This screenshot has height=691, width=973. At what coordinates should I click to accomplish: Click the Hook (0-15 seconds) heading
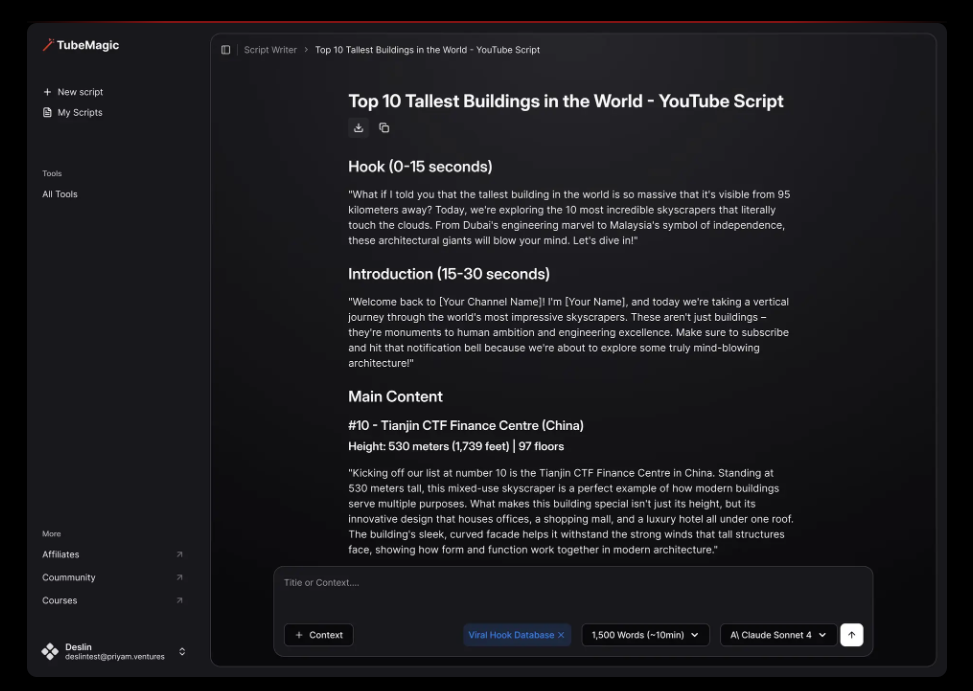coord(420,167)
